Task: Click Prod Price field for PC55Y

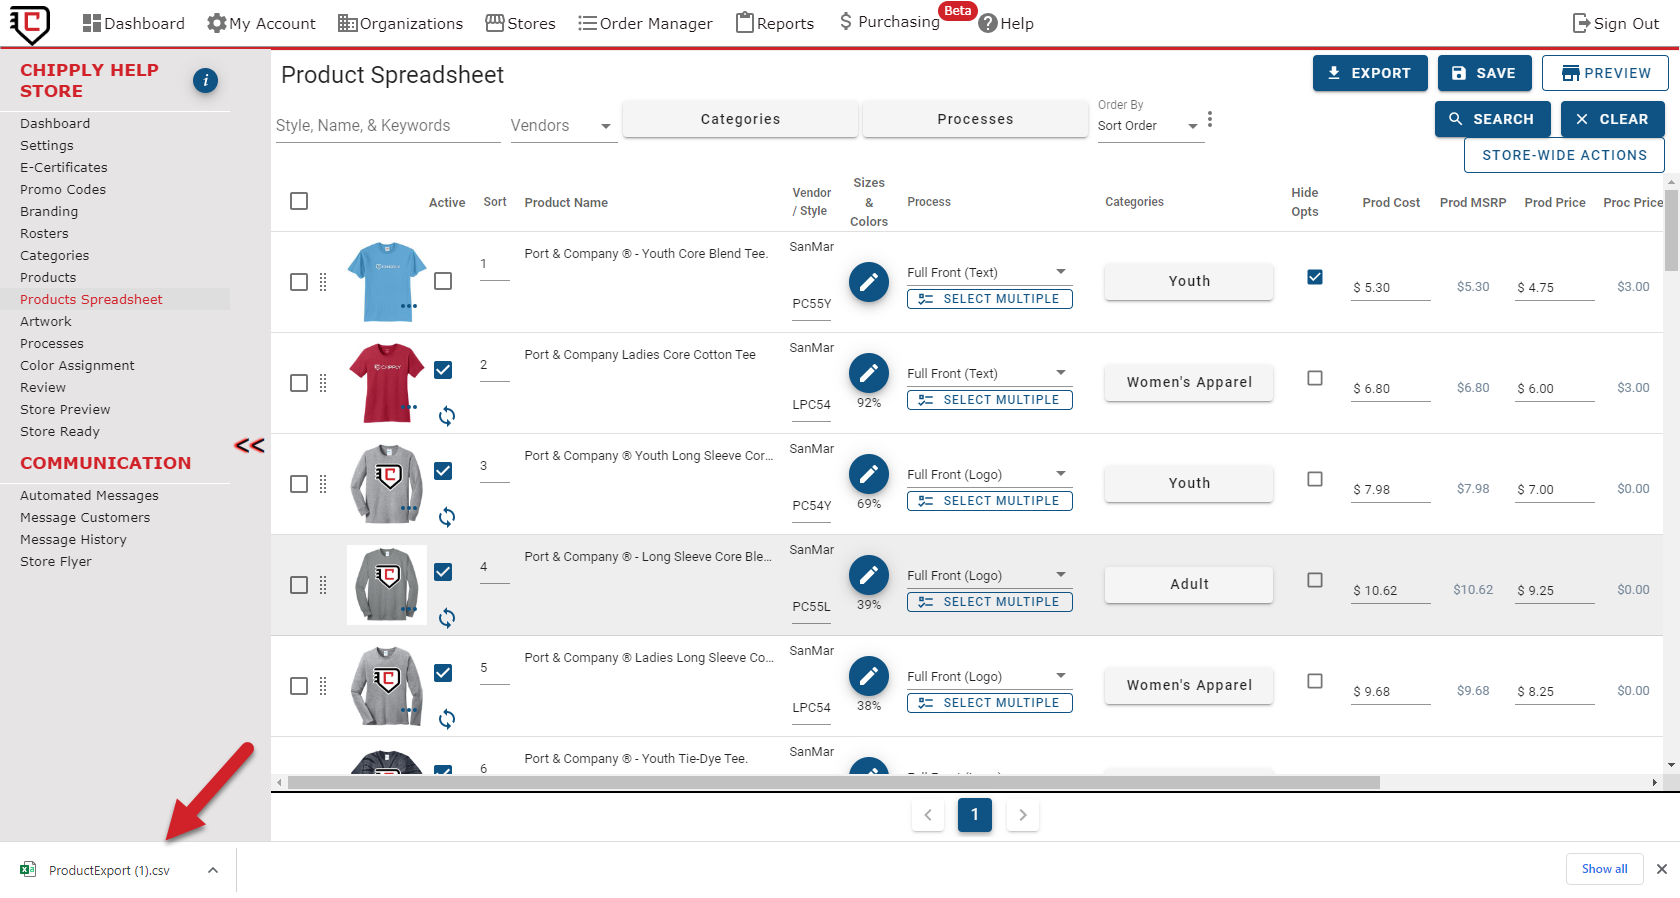Action: tap(1554, 287)
